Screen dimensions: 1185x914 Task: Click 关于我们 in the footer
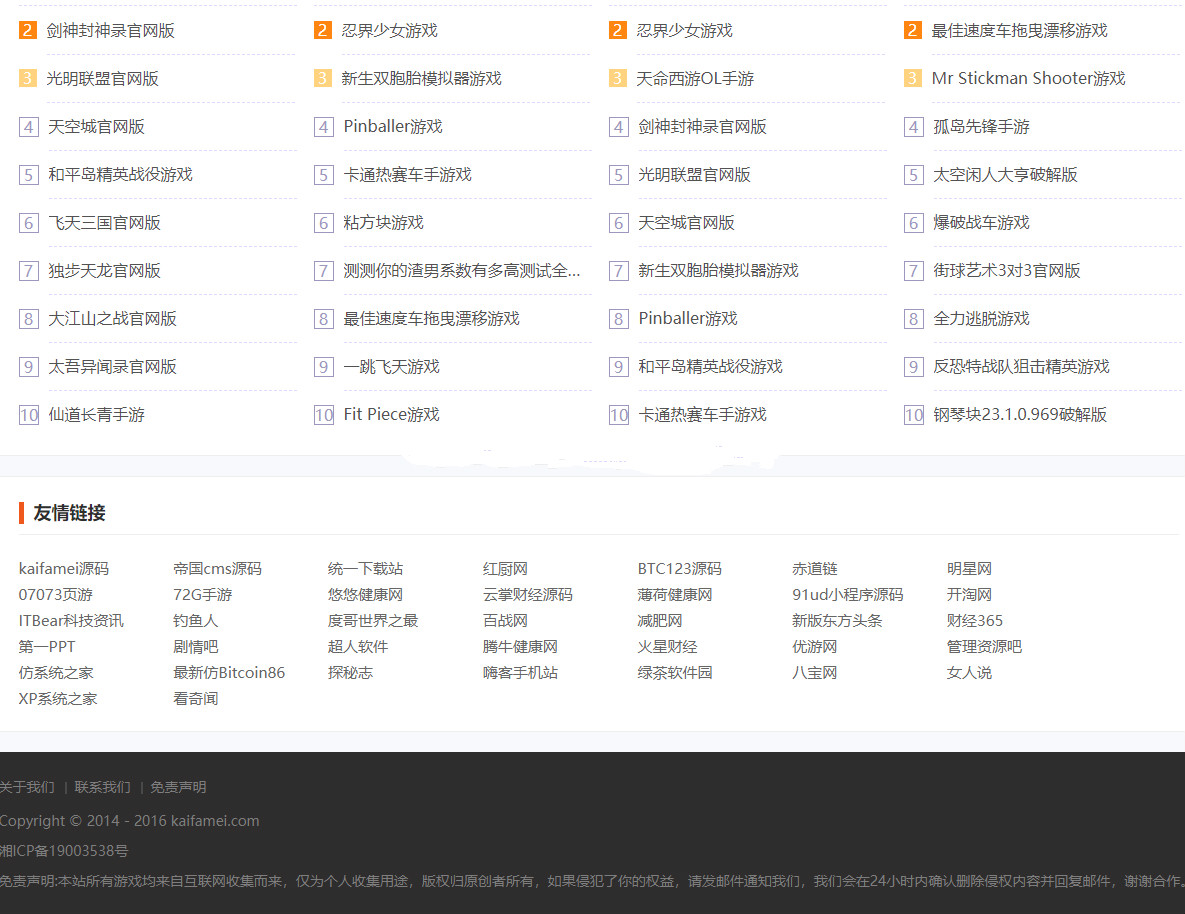27,787
